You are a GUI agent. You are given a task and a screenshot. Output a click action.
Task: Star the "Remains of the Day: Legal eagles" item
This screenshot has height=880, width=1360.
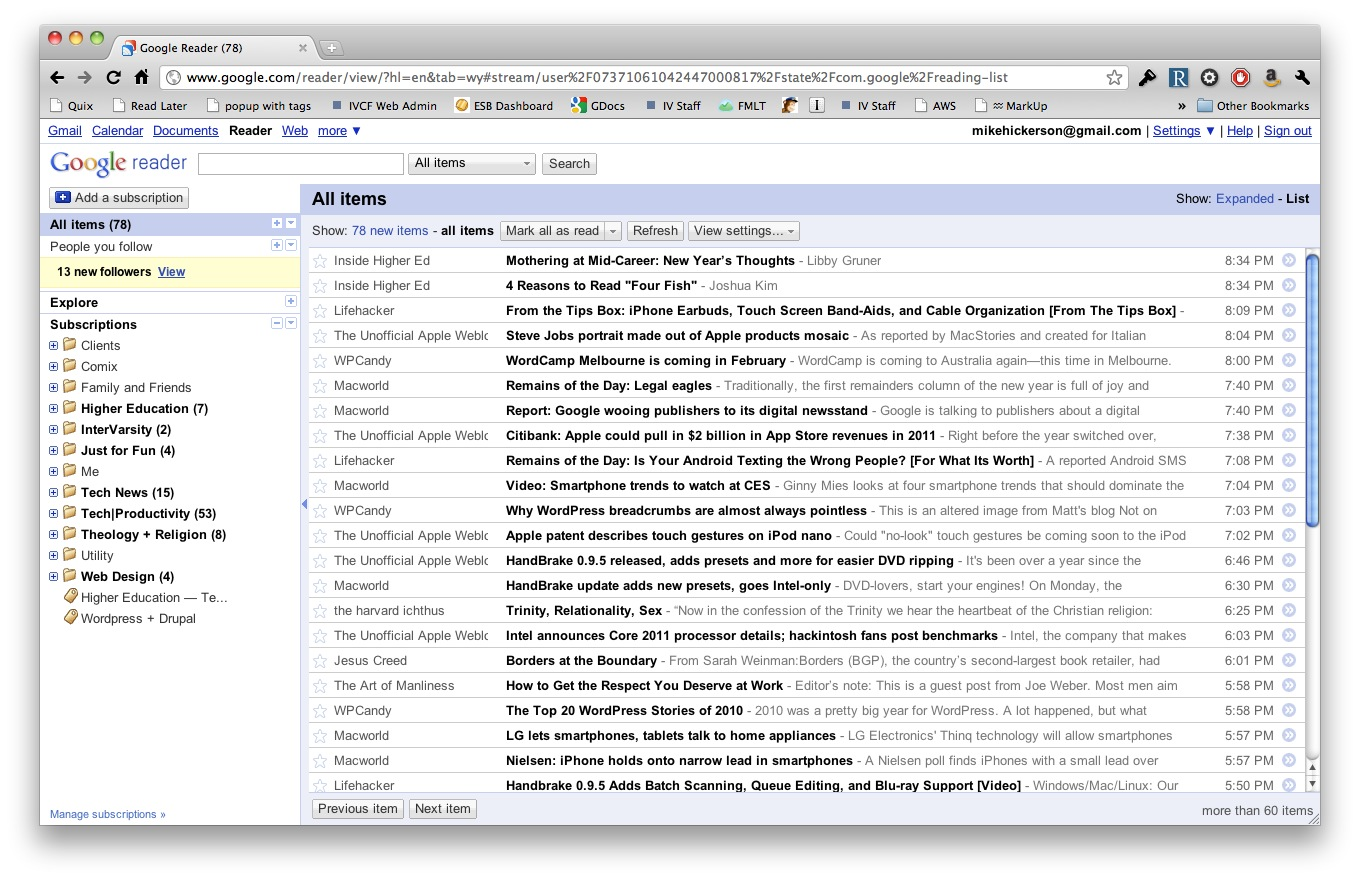point(320,386)
